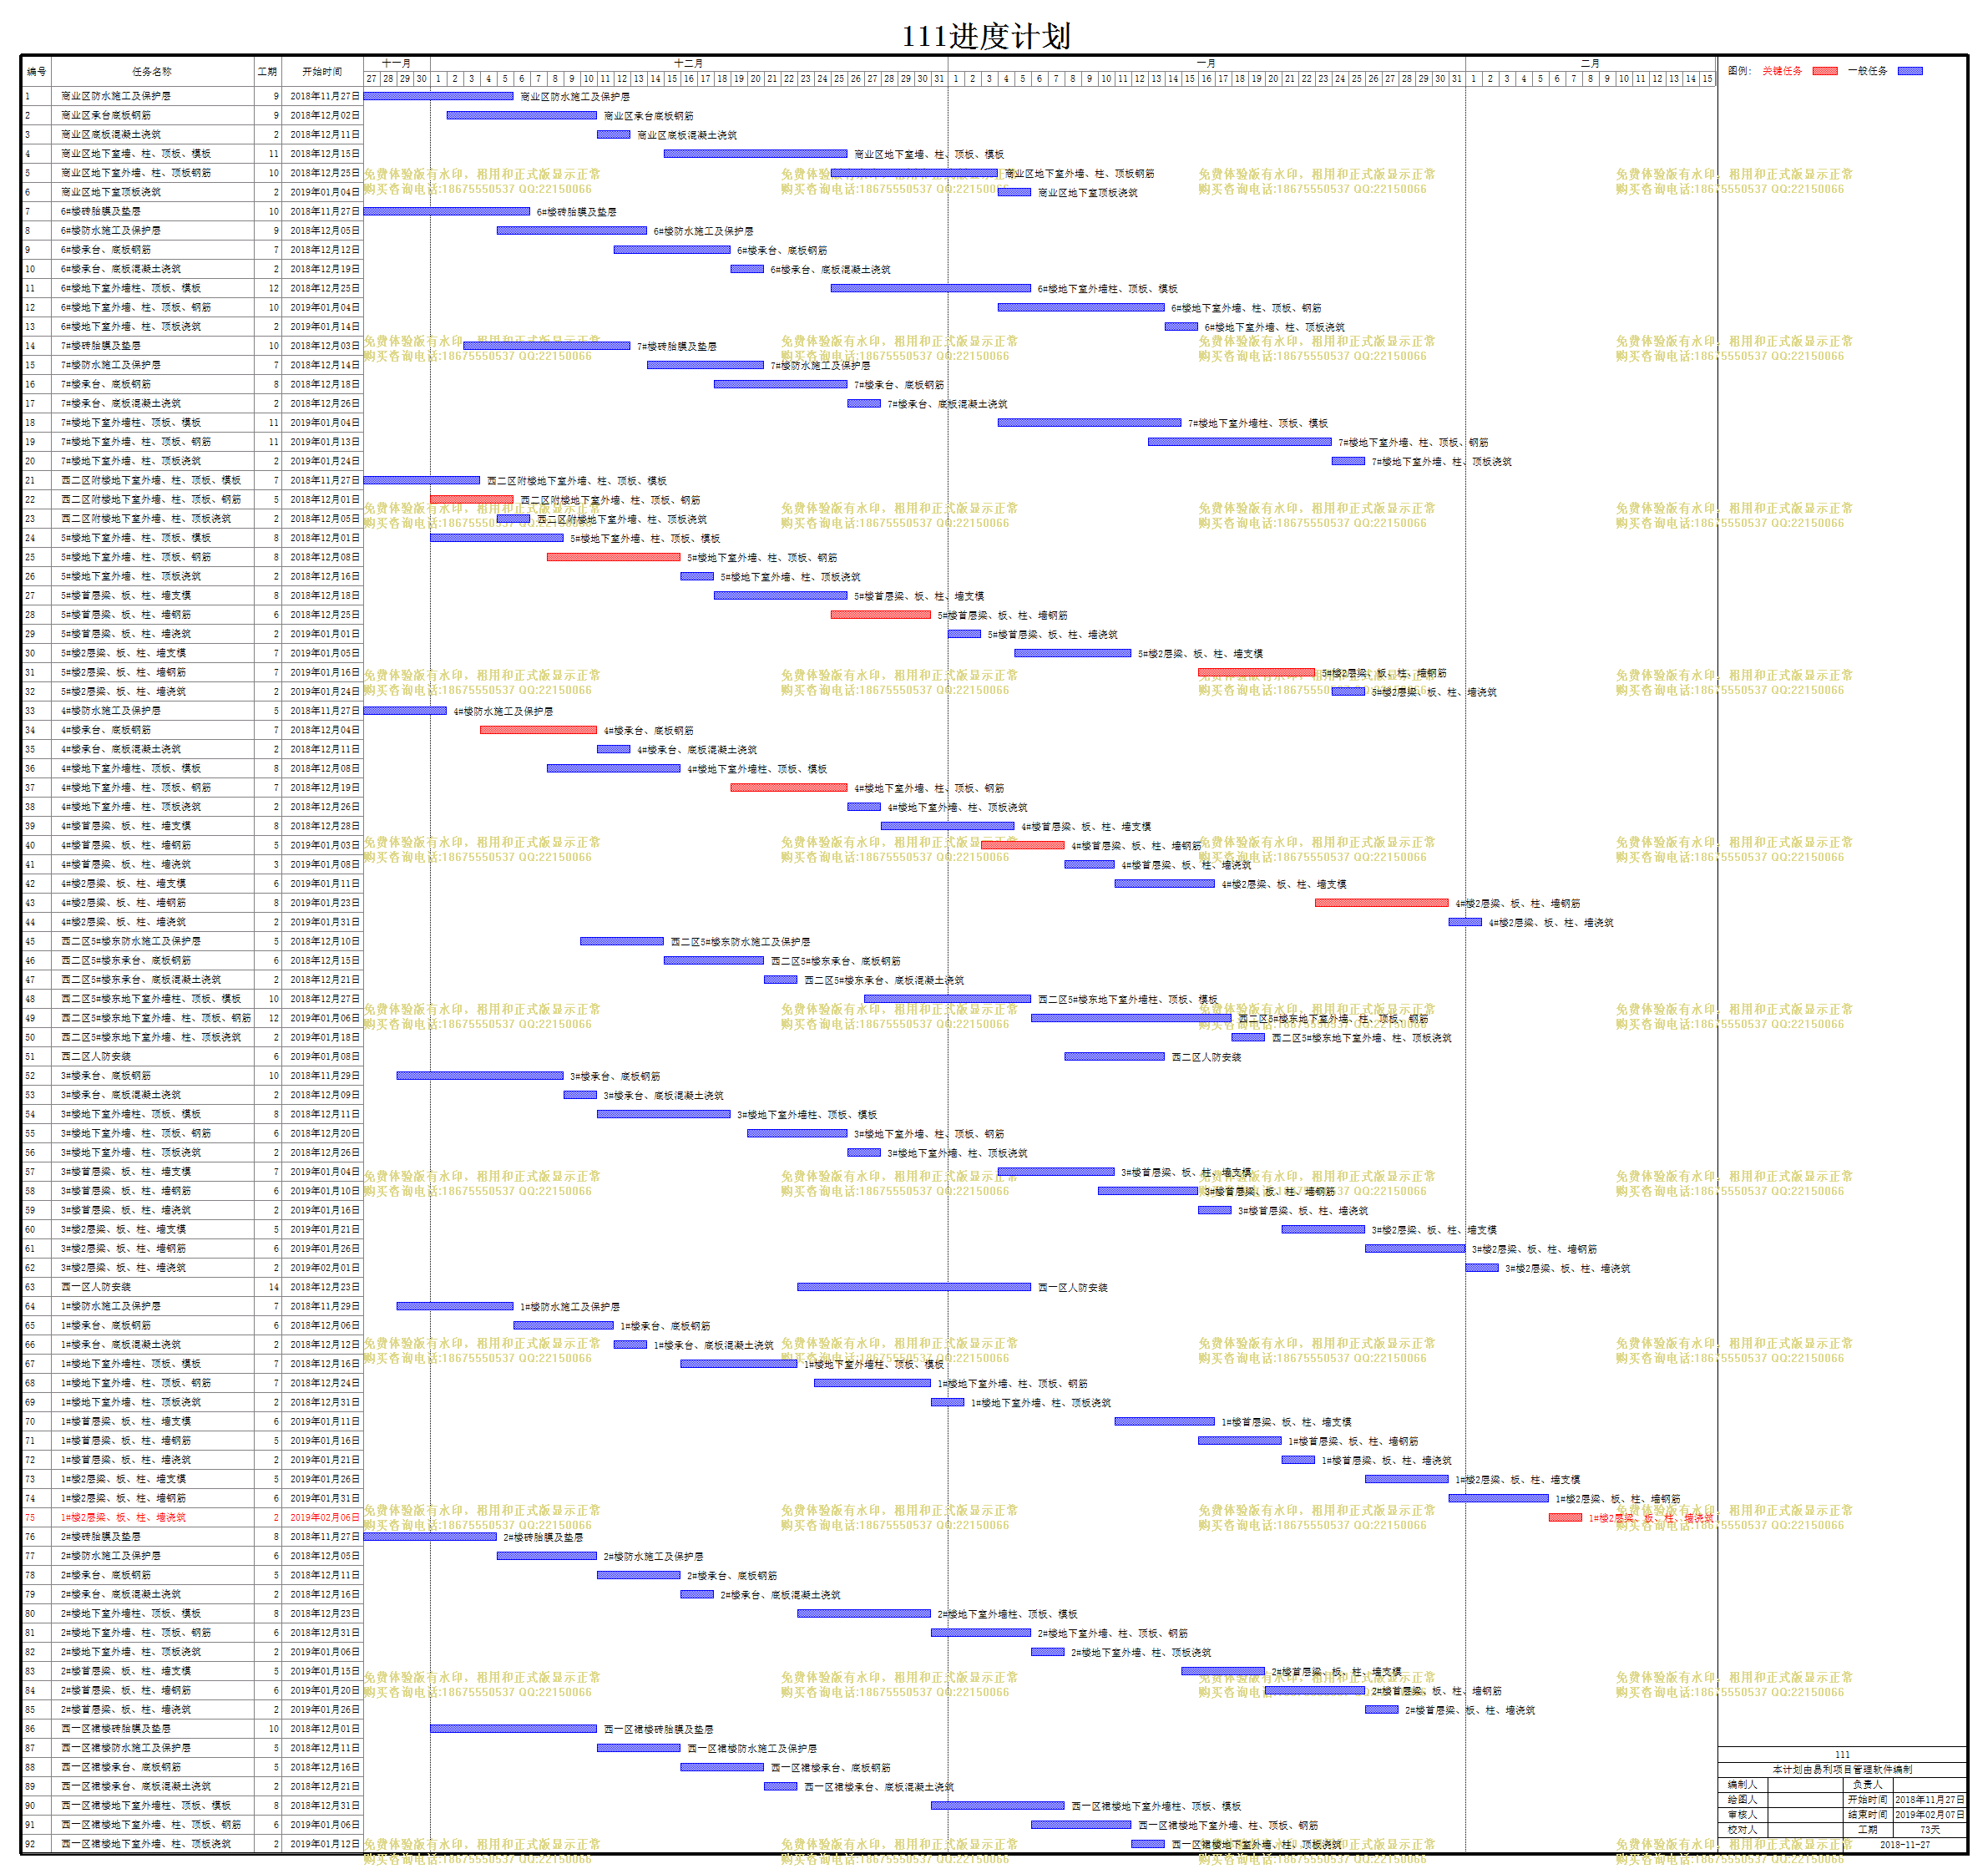Click the 一般任务 legend label

[x=1867, y=71]
